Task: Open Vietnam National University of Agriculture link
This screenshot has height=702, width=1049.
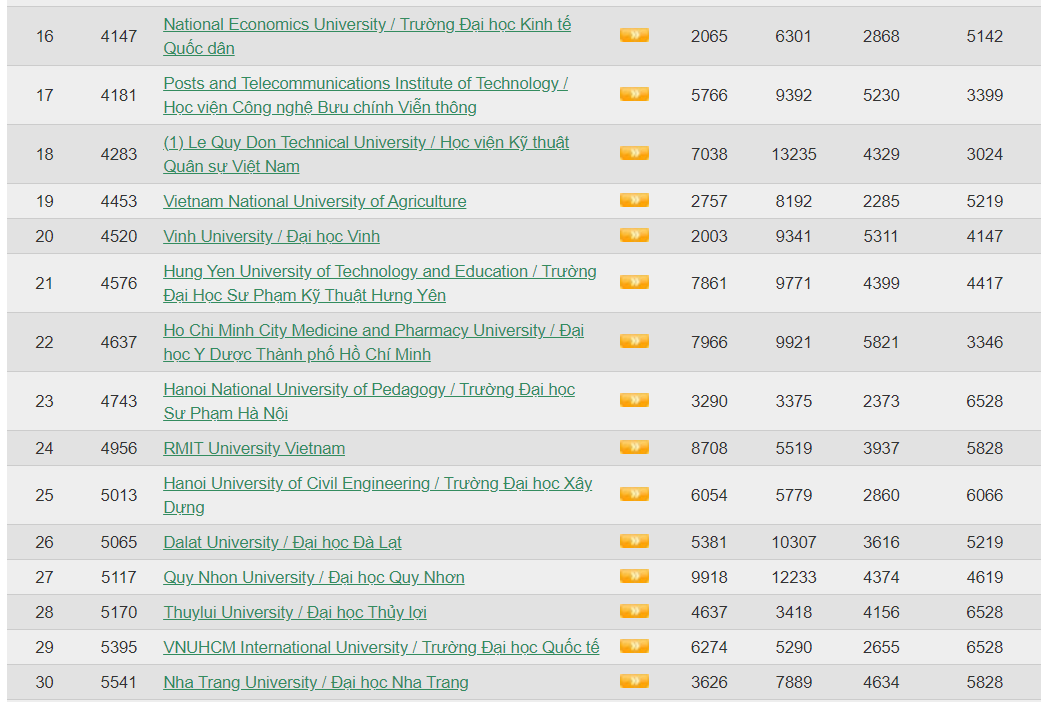Action: (x=314, y=202)
